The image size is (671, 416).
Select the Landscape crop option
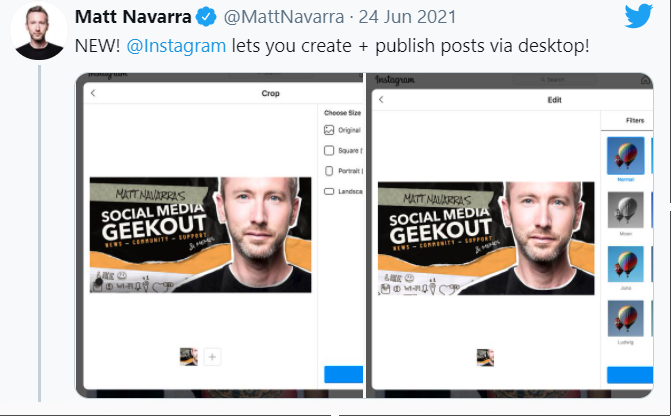(x=343, y=191)
